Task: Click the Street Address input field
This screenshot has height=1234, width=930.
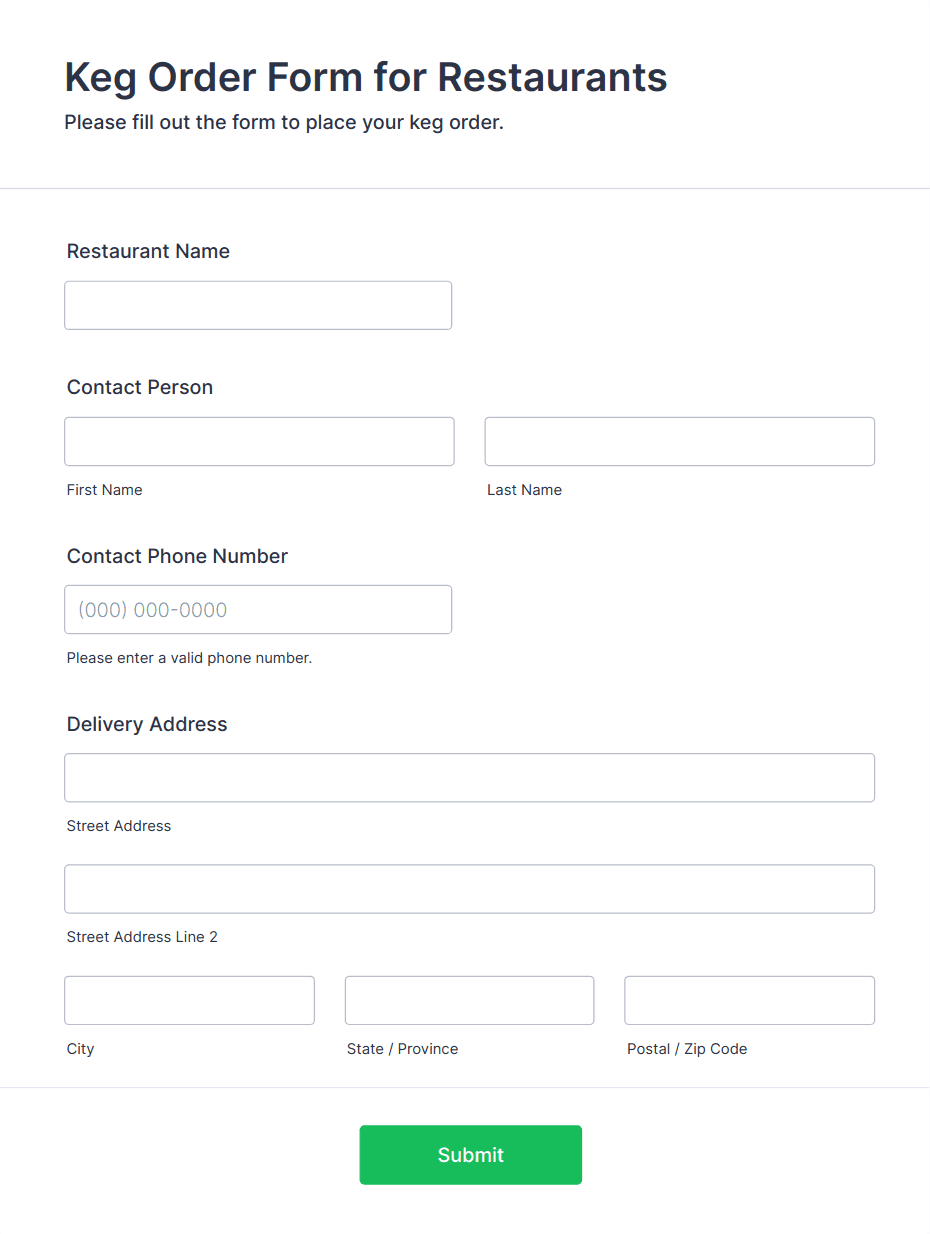Action: (x=469, y=777)
